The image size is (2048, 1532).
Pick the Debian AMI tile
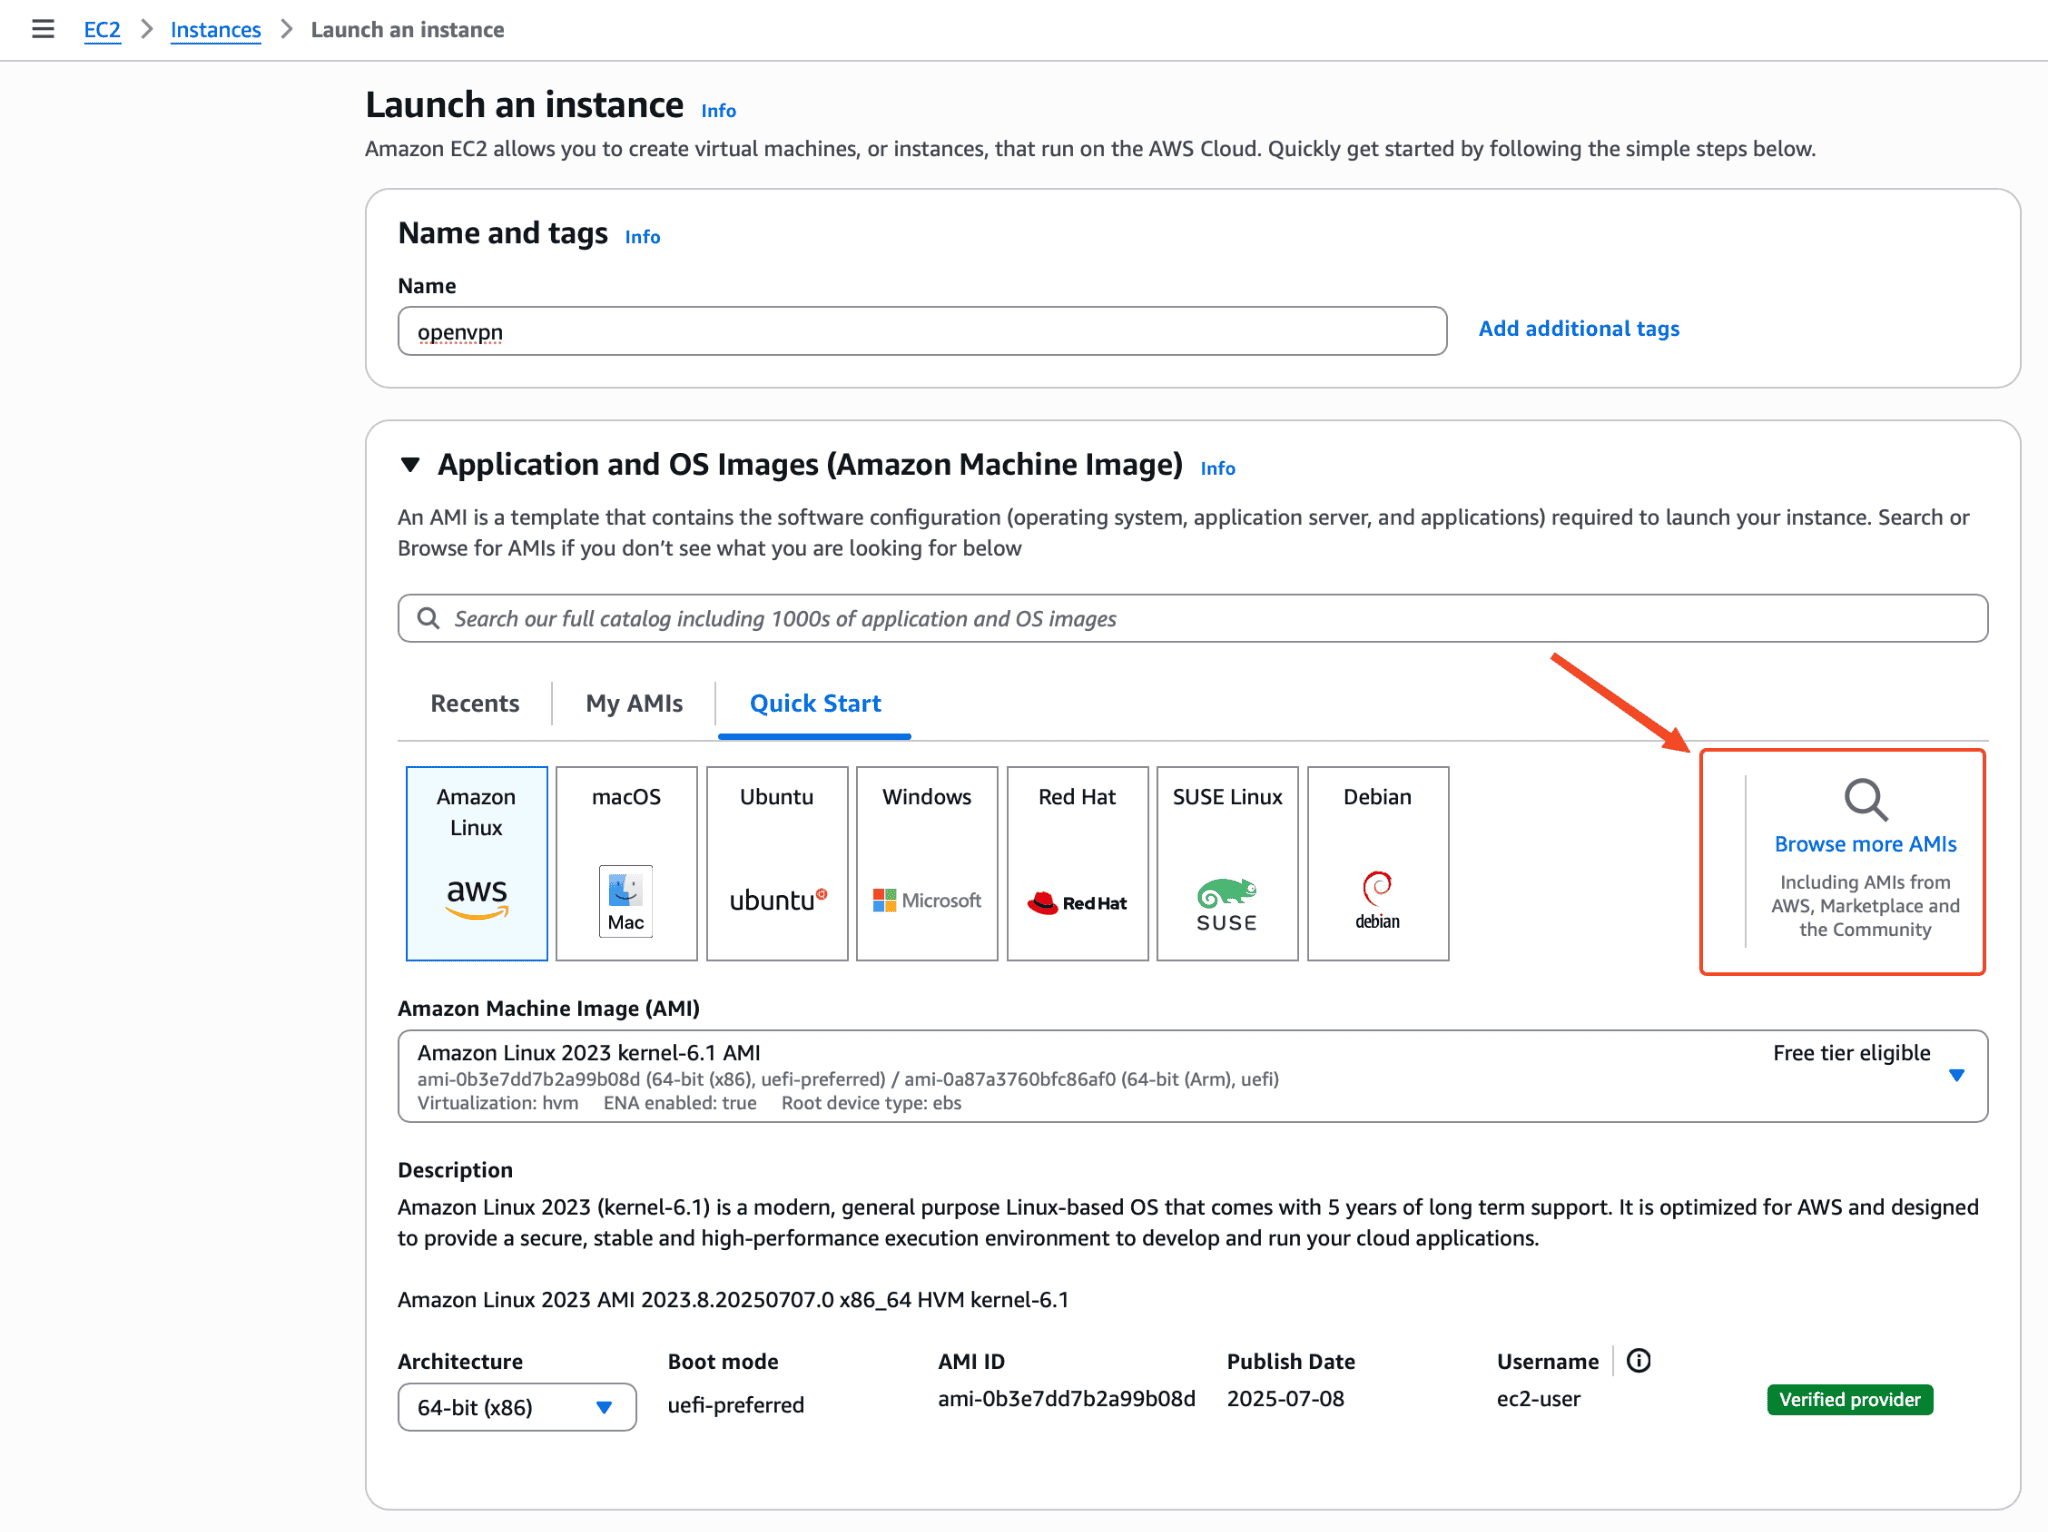point(1377,862)
